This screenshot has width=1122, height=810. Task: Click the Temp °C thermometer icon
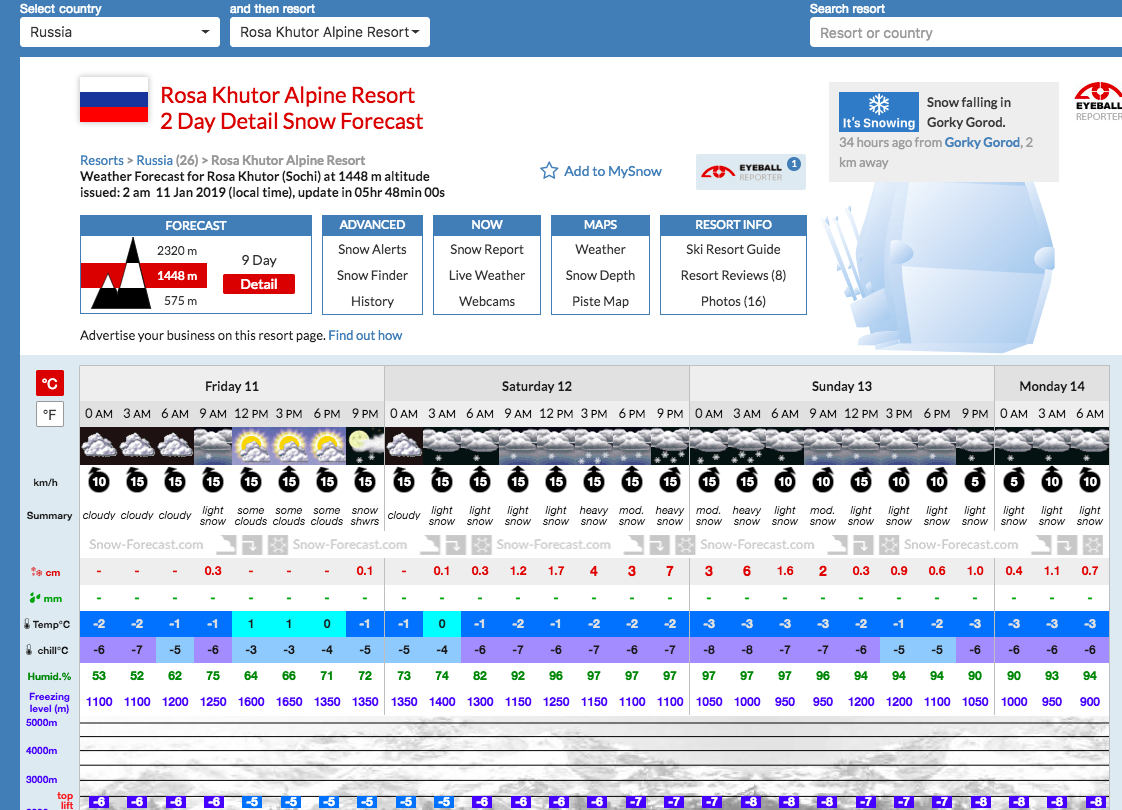pyautogui.click(x=26, y=624)
